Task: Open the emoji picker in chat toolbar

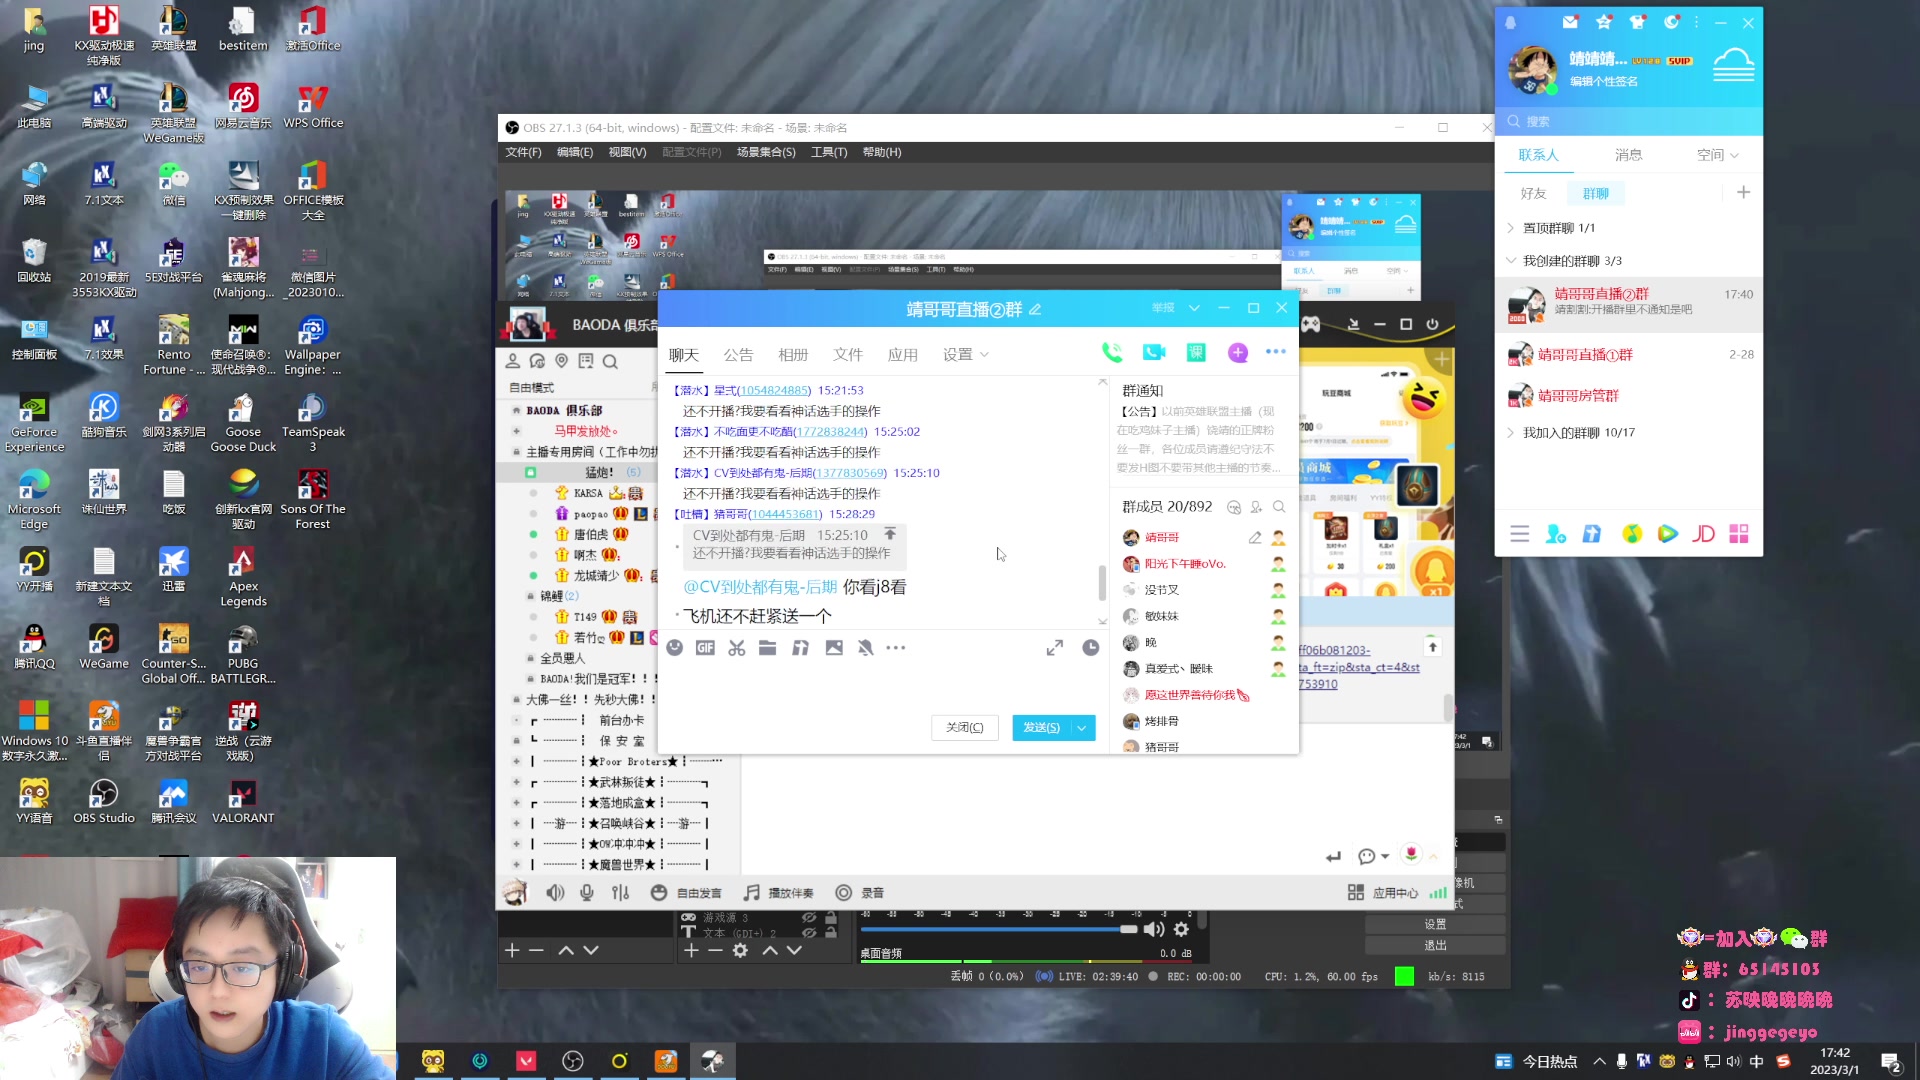Action: coord(675,648)
